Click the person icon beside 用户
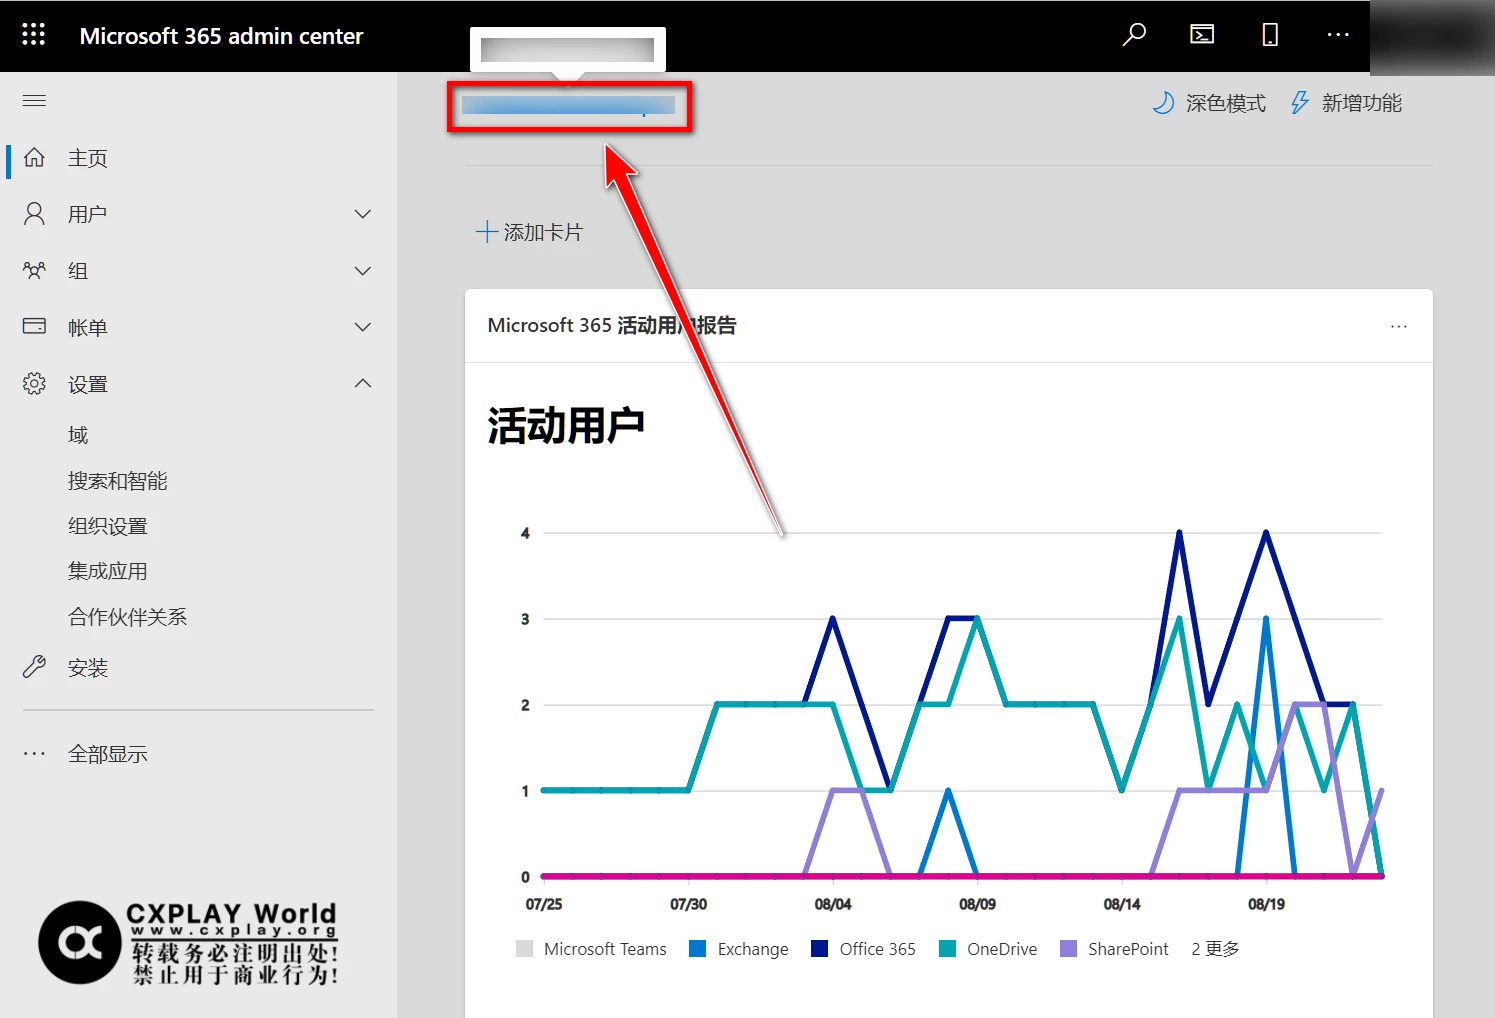 [34, 214]
